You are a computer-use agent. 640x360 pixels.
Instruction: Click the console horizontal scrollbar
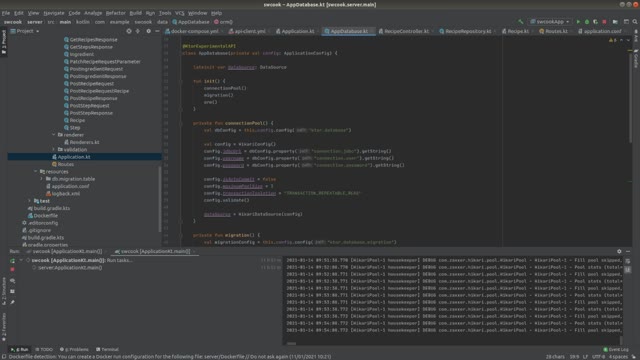(291, 343)
